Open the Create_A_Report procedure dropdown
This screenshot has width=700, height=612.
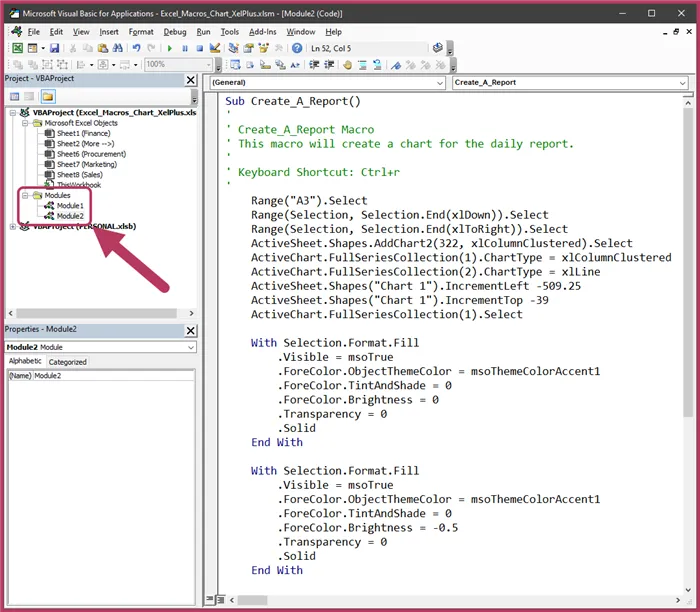(x=681, y=83)
